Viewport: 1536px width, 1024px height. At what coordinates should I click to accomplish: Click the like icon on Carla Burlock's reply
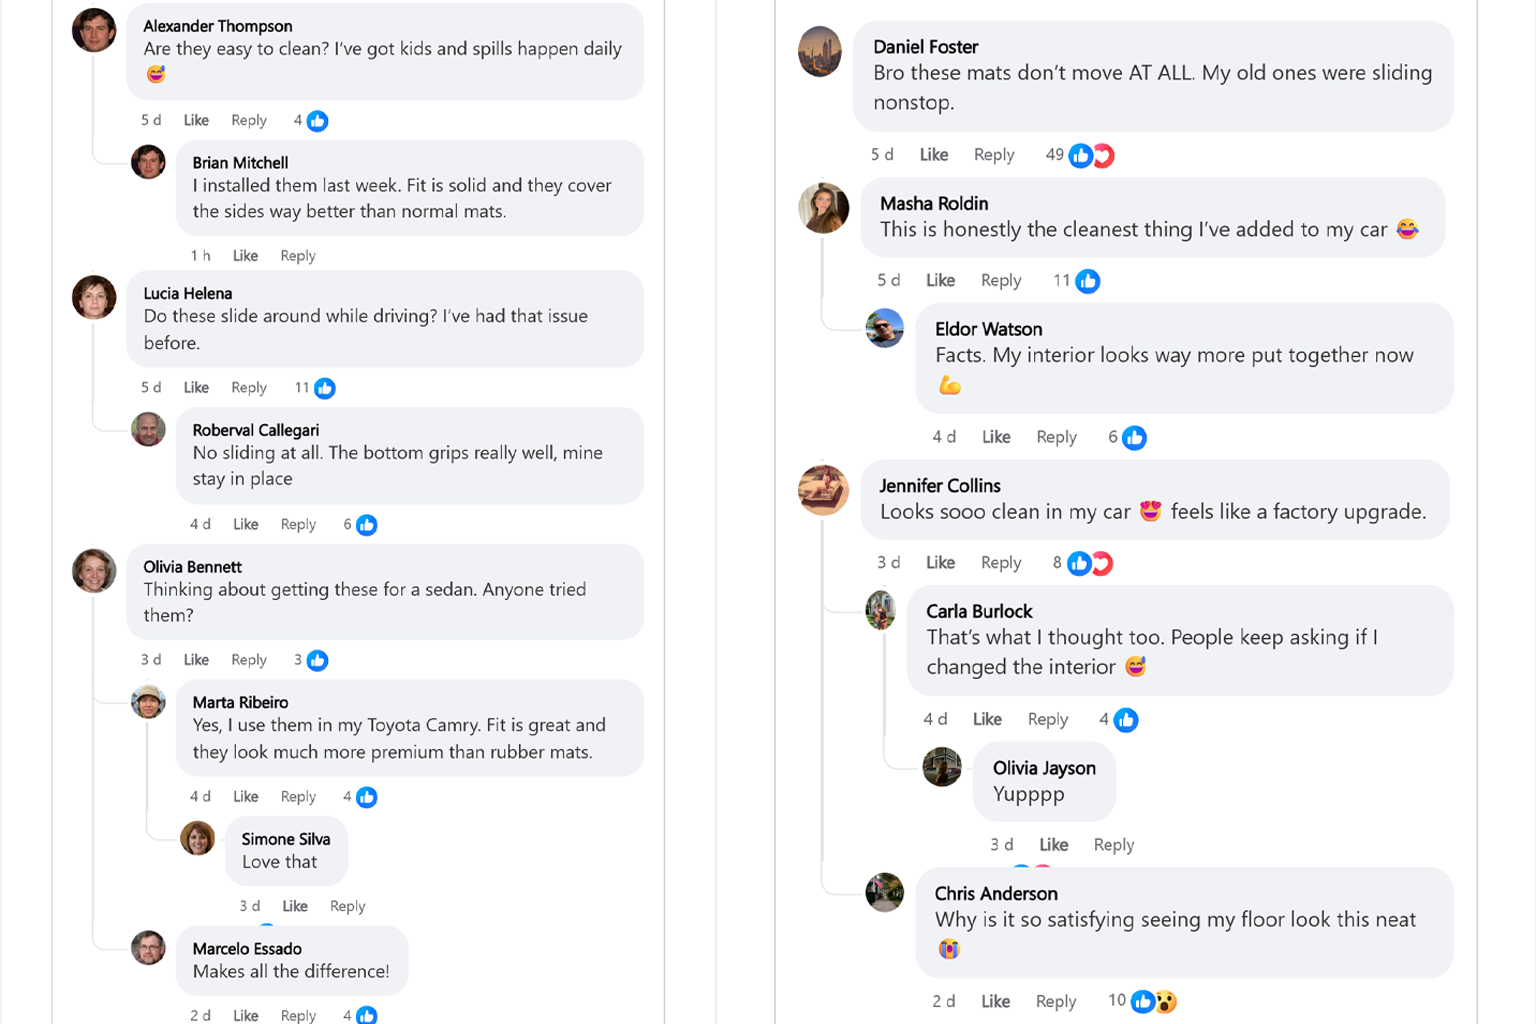1125,719
